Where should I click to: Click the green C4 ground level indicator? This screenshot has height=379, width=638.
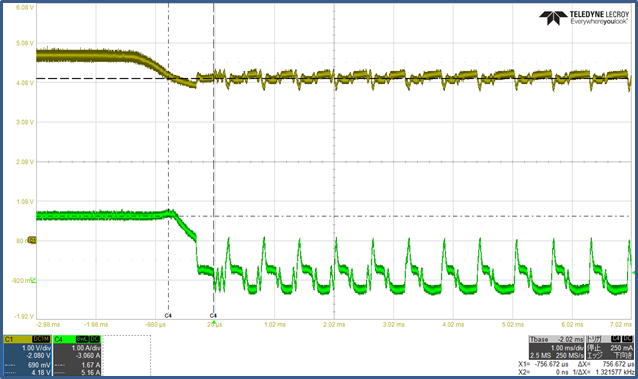[33, 280]
